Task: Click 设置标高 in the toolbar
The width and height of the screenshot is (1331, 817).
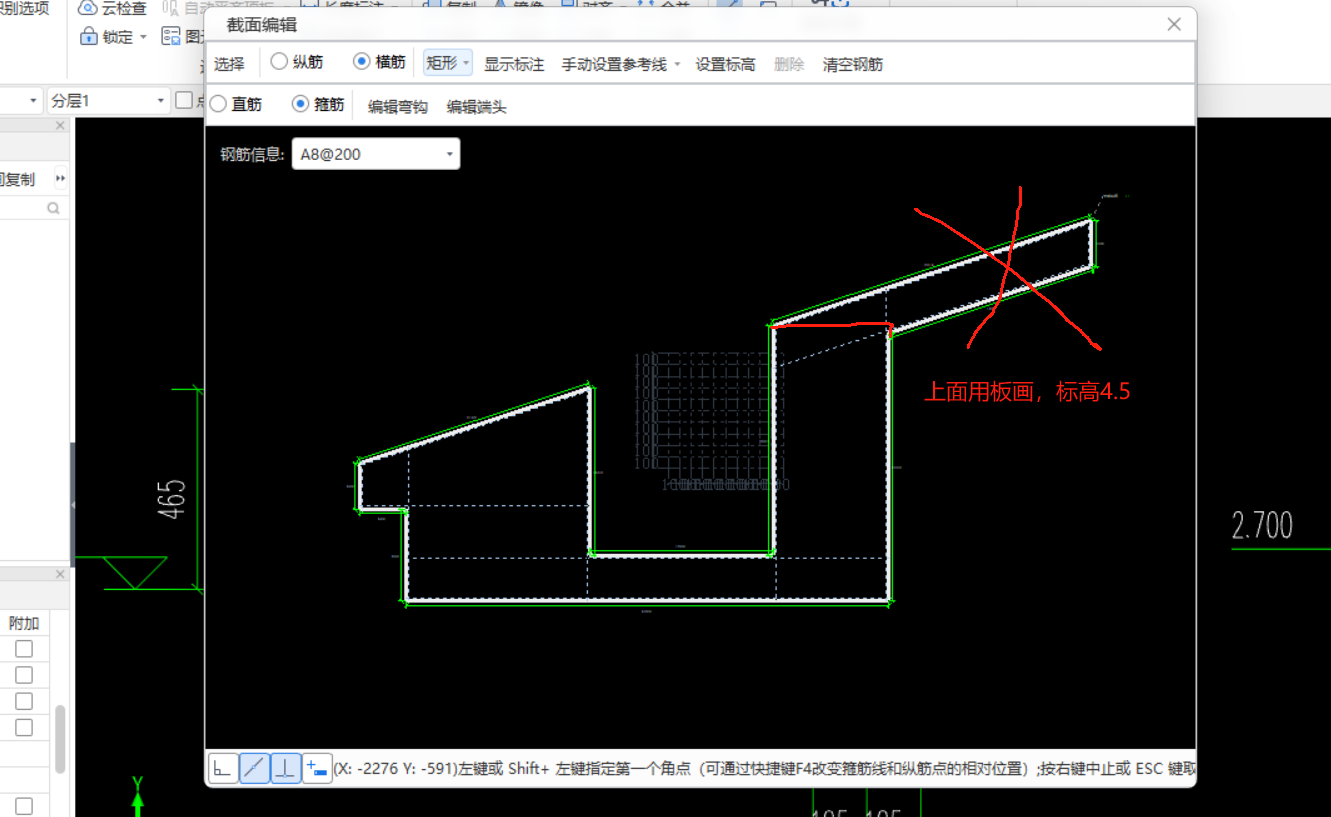Action: click(725, 64)
